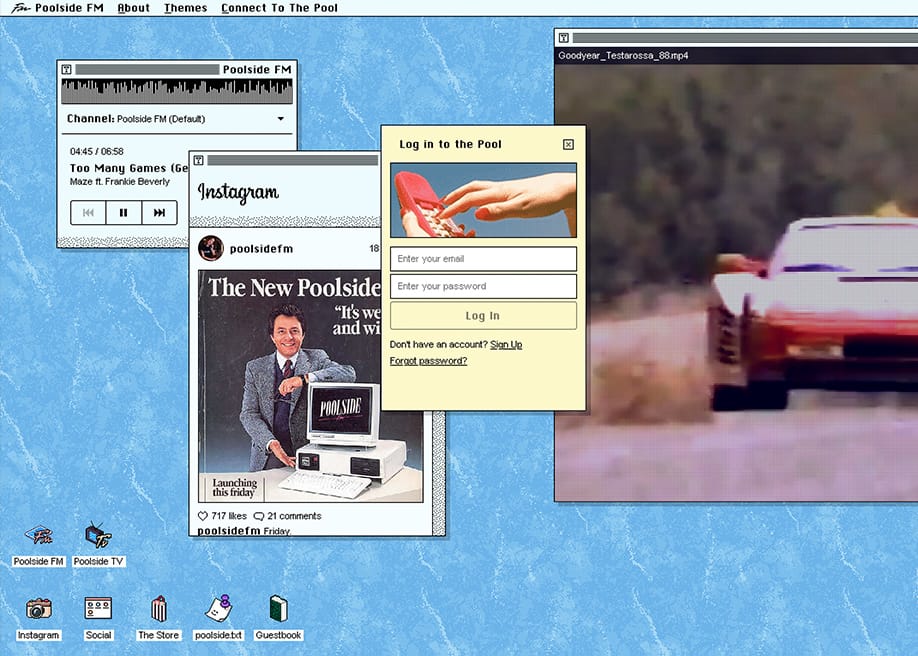Open the Channel dropdown arrow
The width and height of the screenshot is (918, 656).
(281, 119)
